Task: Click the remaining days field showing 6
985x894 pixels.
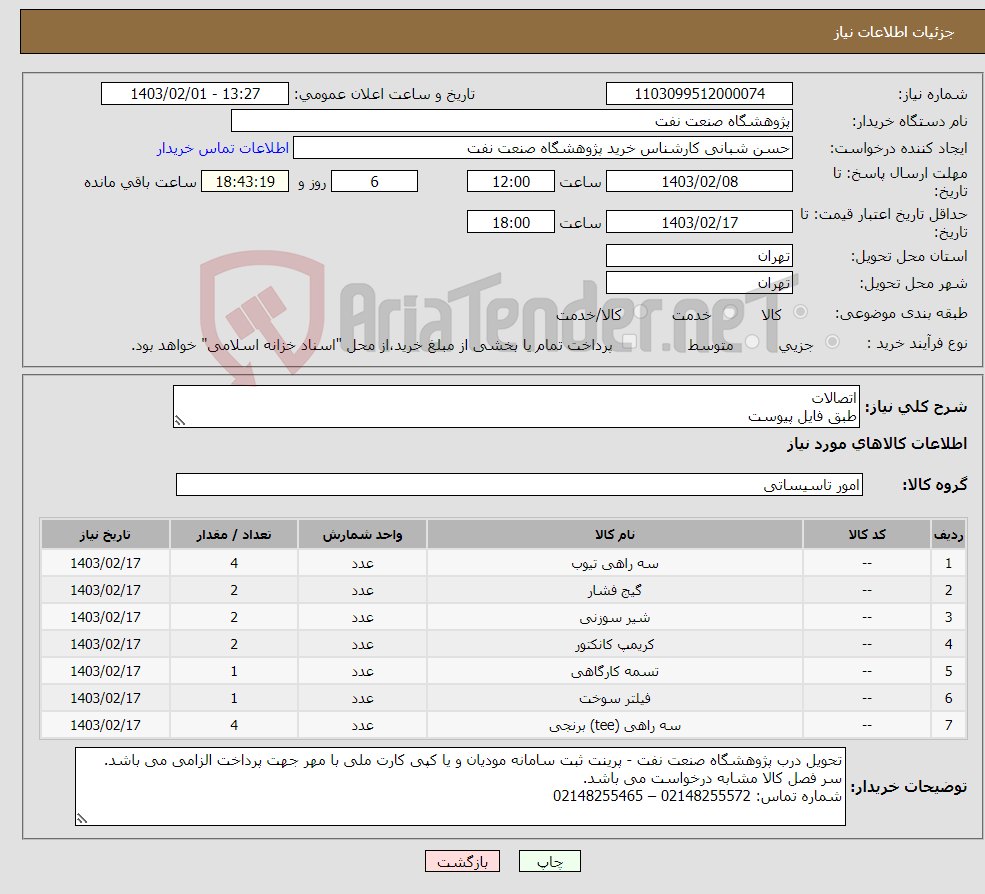Action: 374,182
